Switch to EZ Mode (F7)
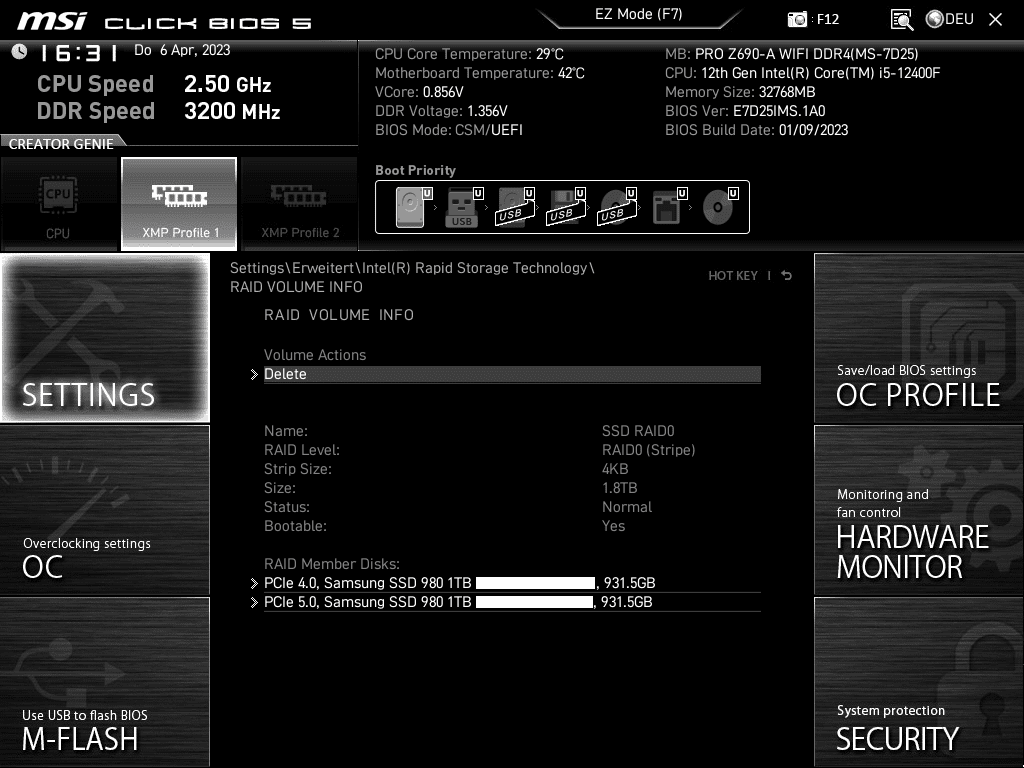This screenshot has height=768, width=1024. pos(639,14)
